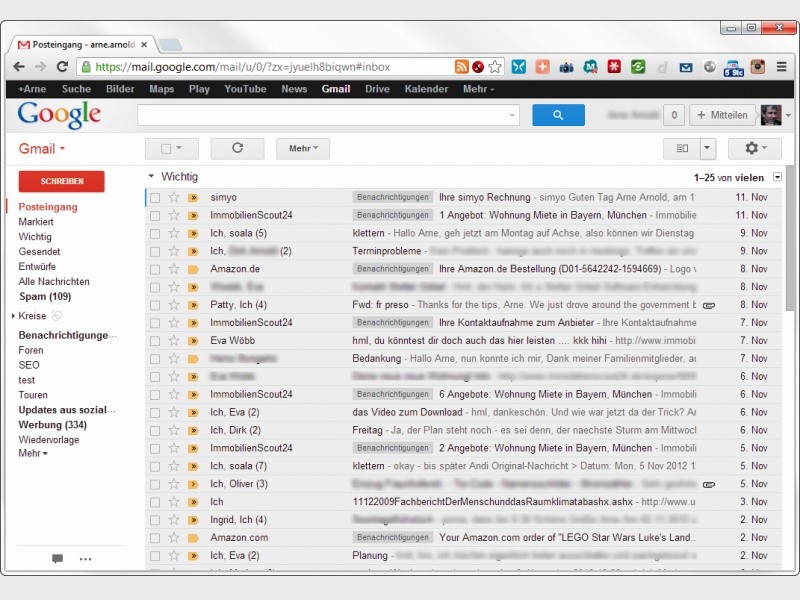The image size is (800, 600).
Task: Star the Amazon.com email
Action: pyautogui.click(x=174, y=537)
